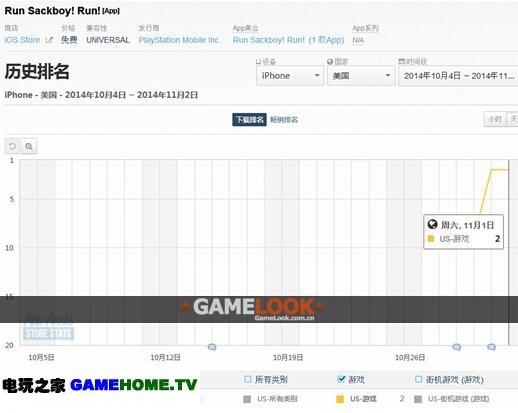Click the rightmost event marker on the axis
This screenshot has width=518, height=413.
click(492, 347)
